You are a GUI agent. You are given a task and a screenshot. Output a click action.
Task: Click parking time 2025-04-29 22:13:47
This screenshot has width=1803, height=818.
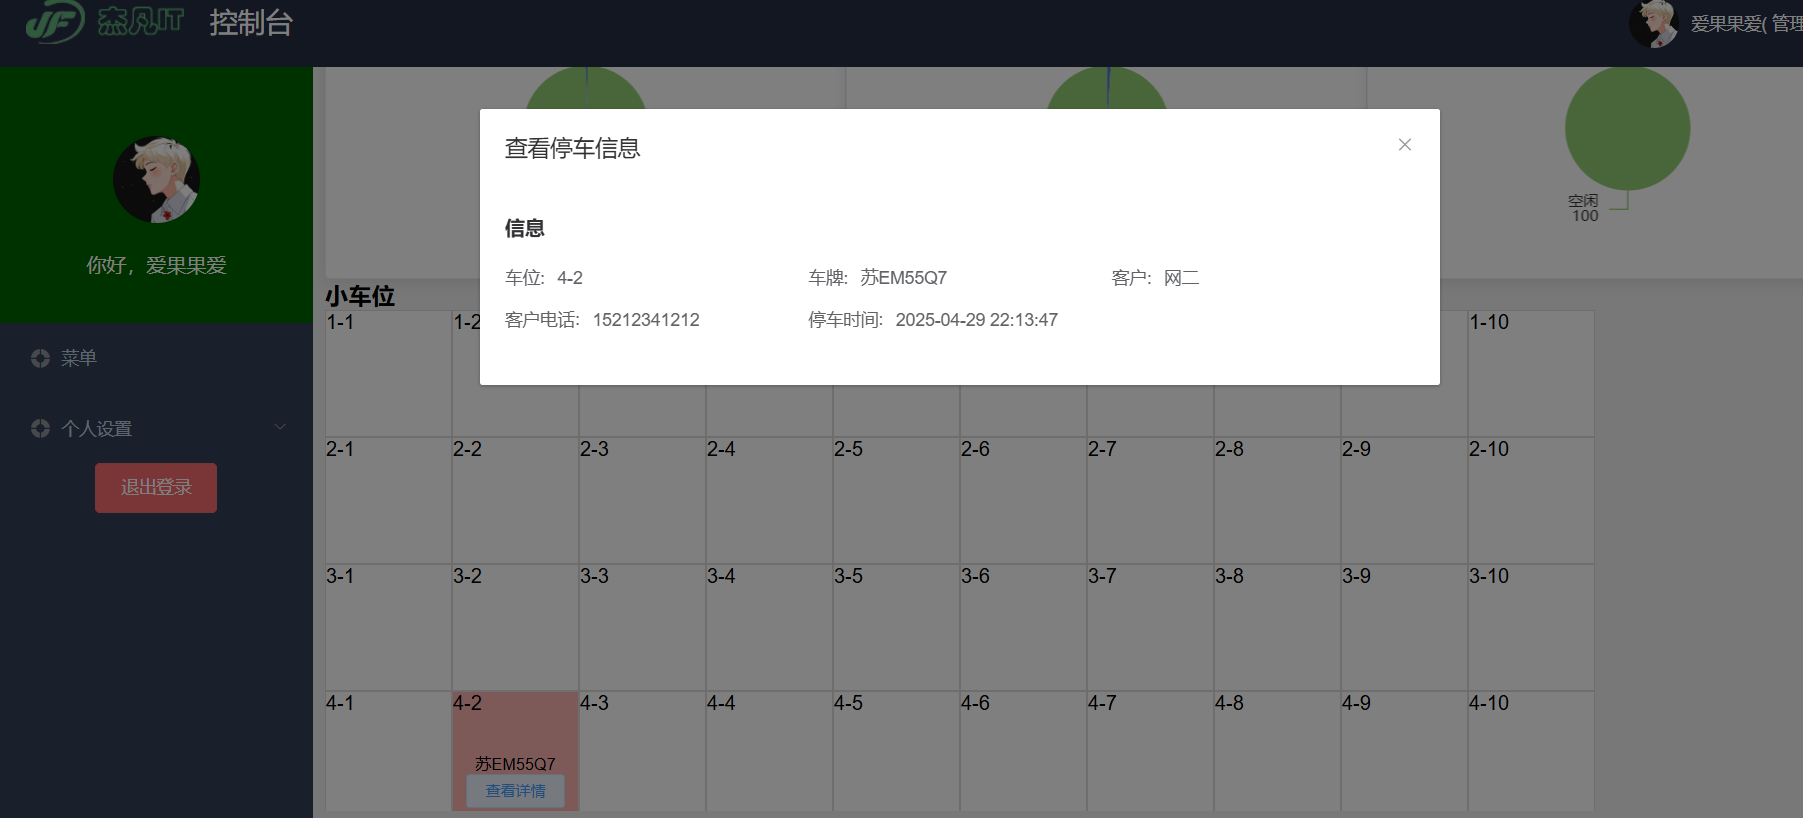pyautogui.click(x=976, y=320)
